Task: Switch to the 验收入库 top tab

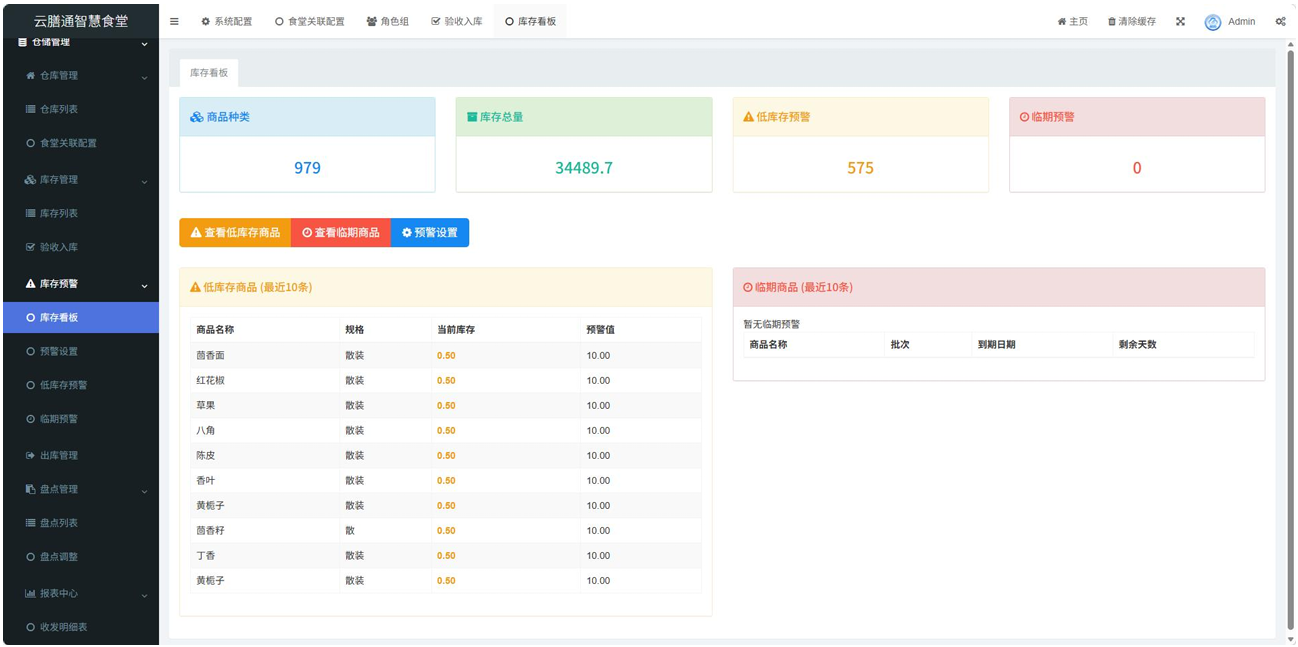Action: point(457,21)
